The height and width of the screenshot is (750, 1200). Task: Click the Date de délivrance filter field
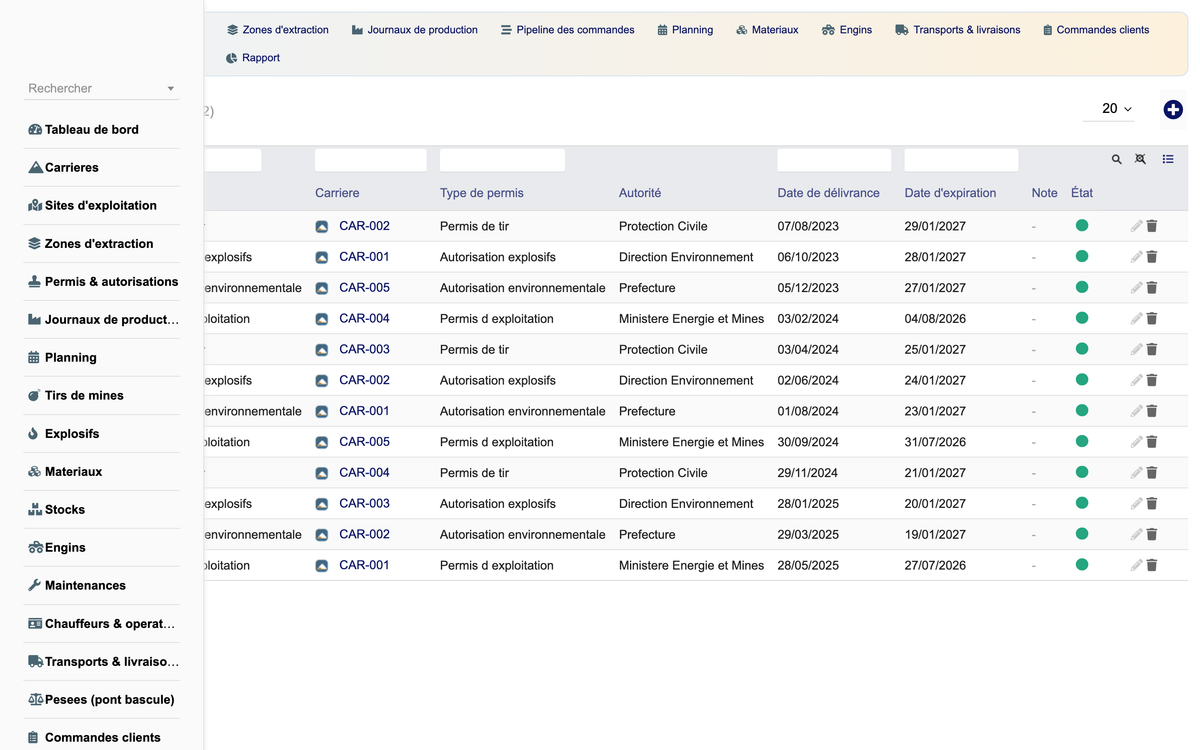(x=834, y=160)
